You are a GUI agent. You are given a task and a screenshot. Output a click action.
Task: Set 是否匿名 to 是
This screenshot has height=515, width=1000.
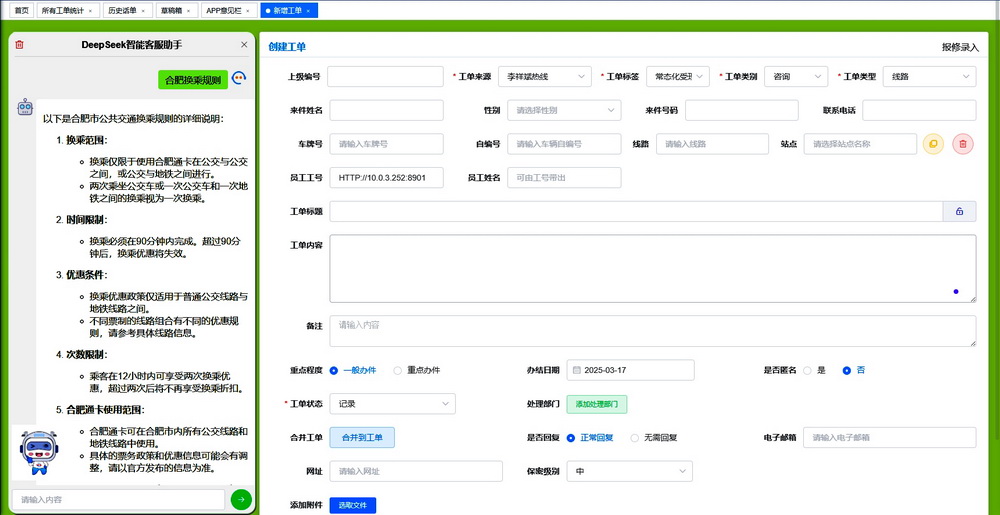(x=814, y=370)
